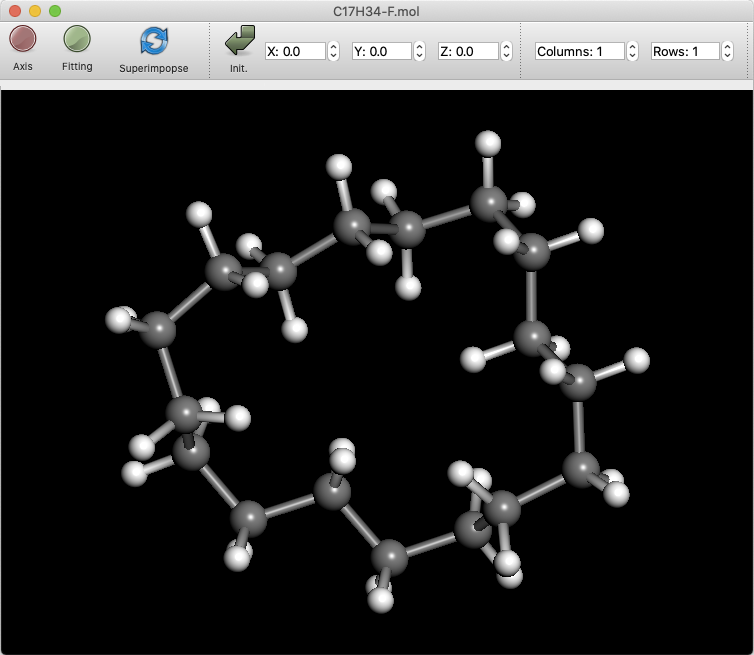Click the lowest carbon atom of the ring
This screenshot has width=754, height=655.
pos(390,556)
